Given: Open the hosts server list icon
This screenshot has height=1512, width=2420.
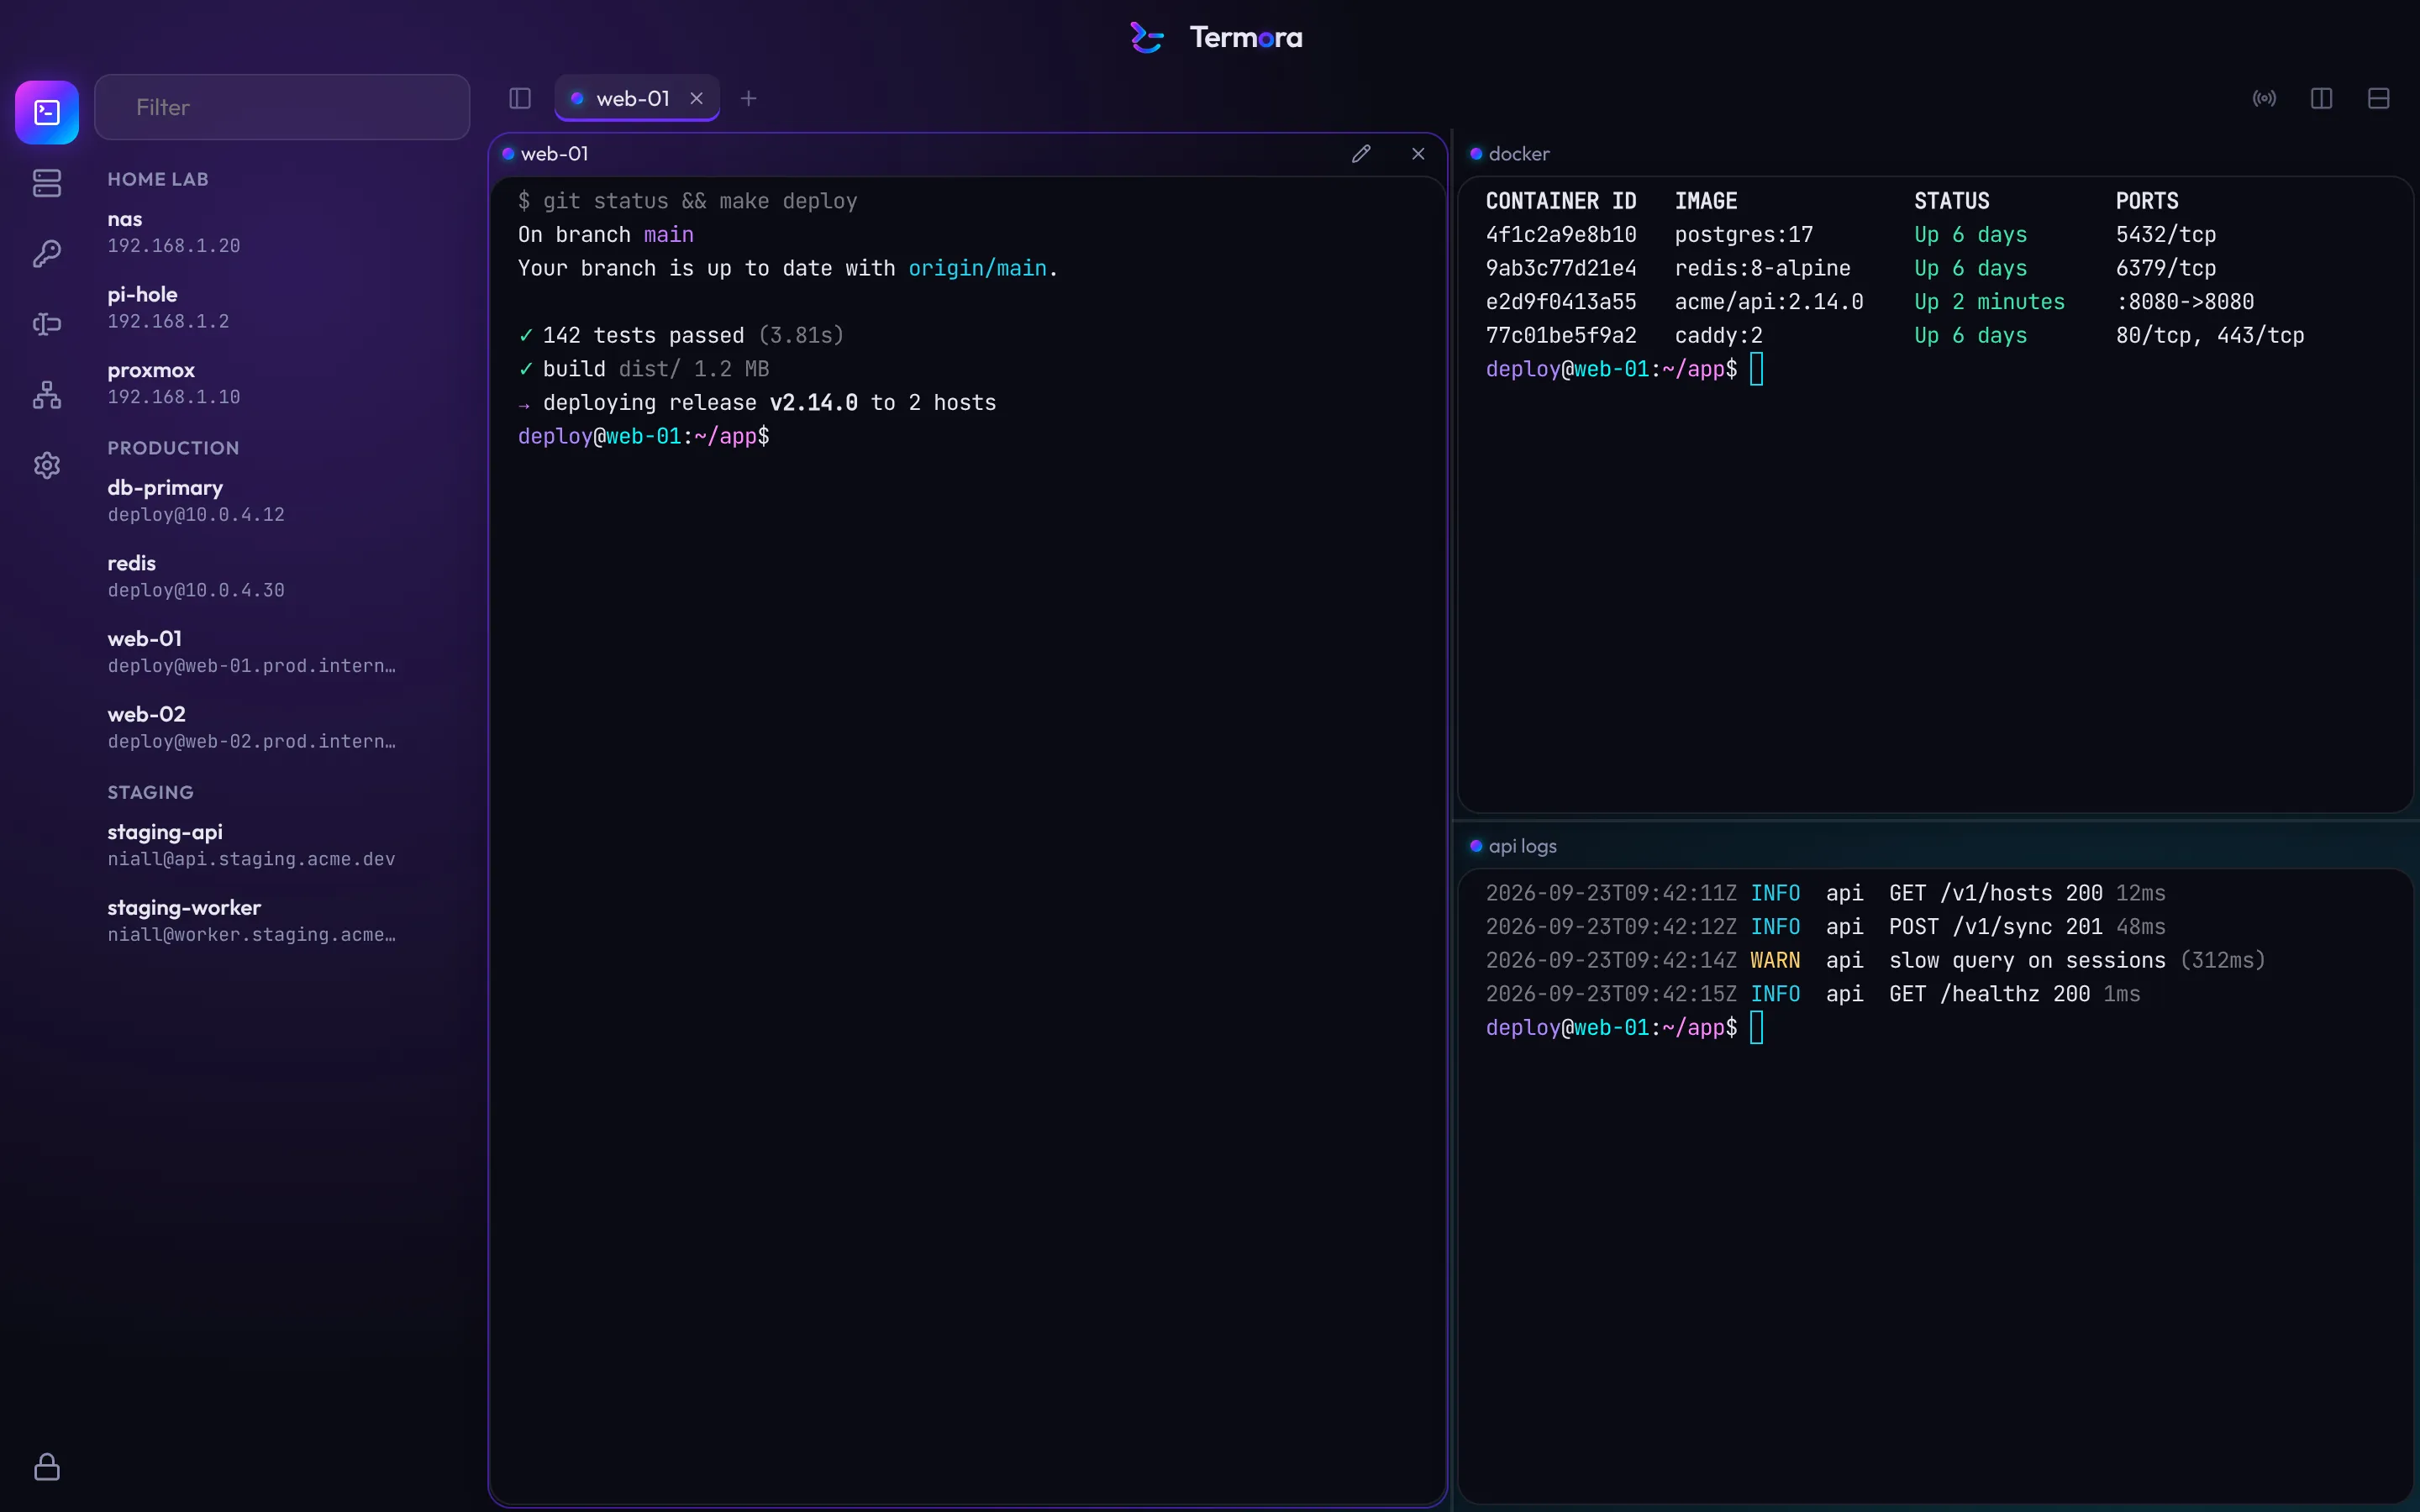Looking at the screenshot, I should pos(47,183).
